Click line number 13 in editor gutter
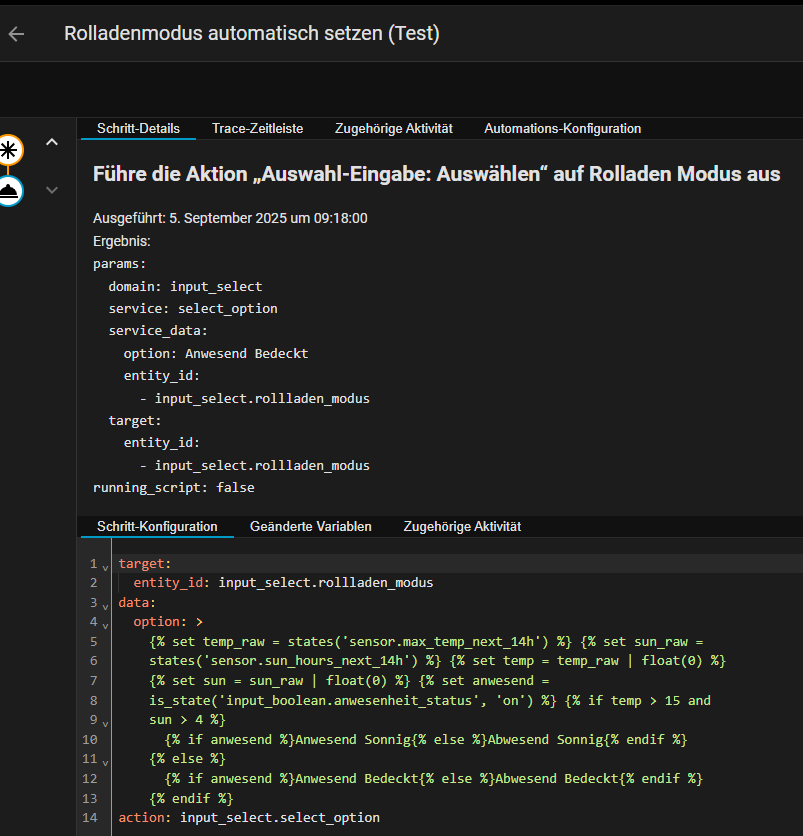This screenshot has height=836, width=803. point(92,798)
